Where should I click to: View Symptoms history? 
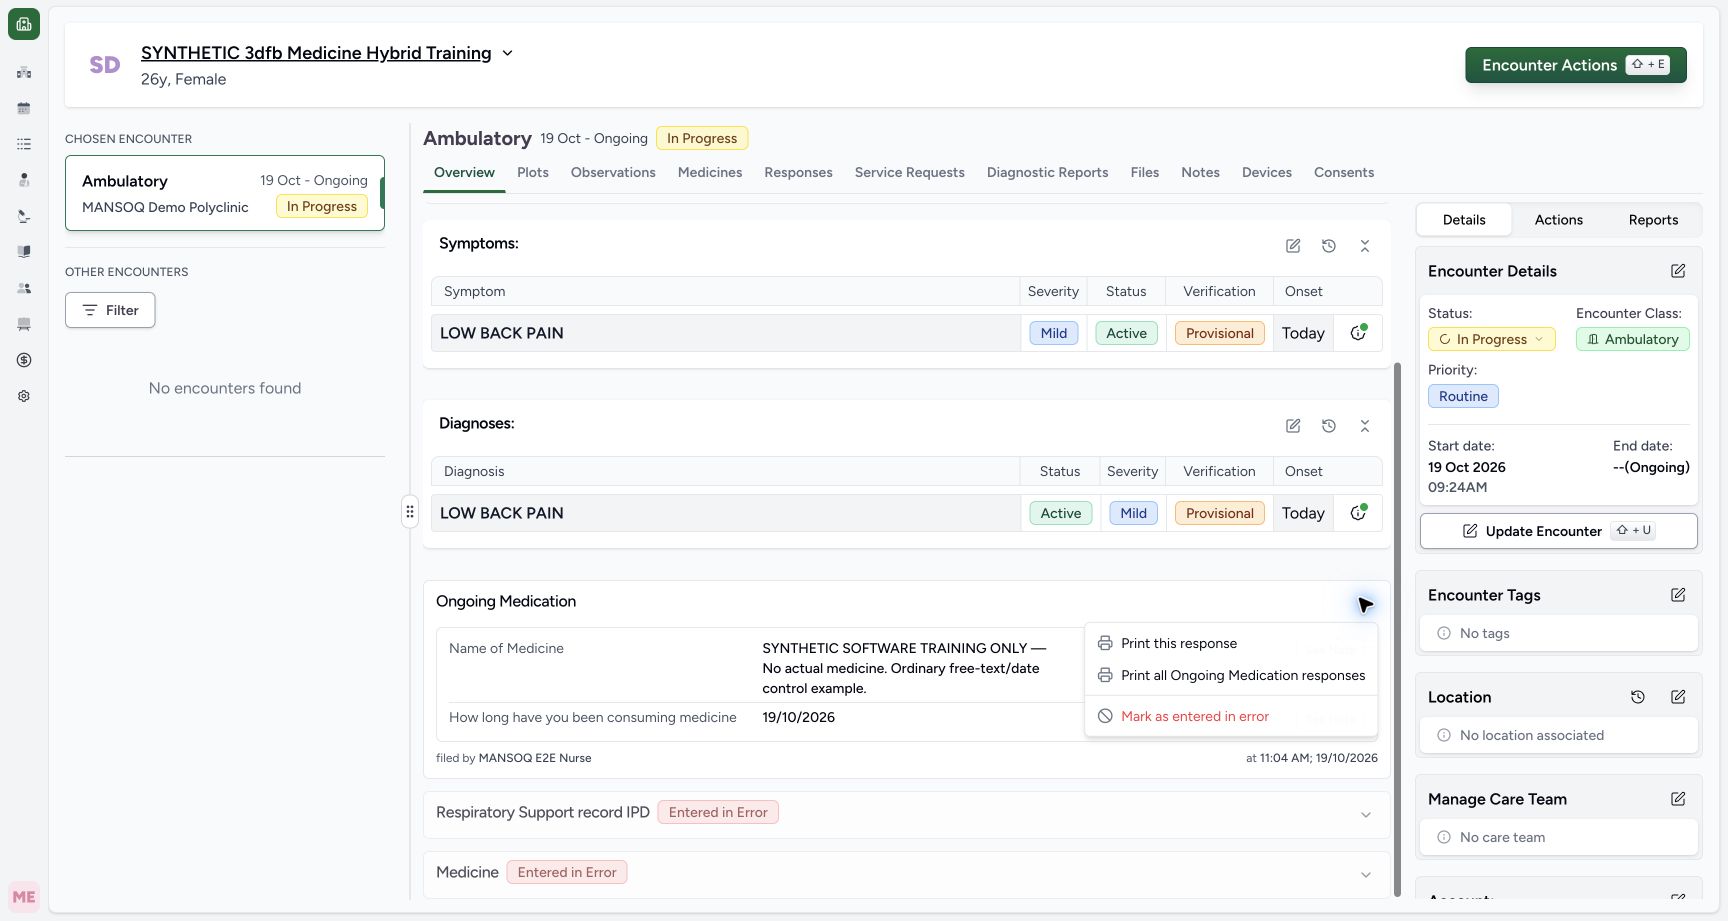[1329, 246]
